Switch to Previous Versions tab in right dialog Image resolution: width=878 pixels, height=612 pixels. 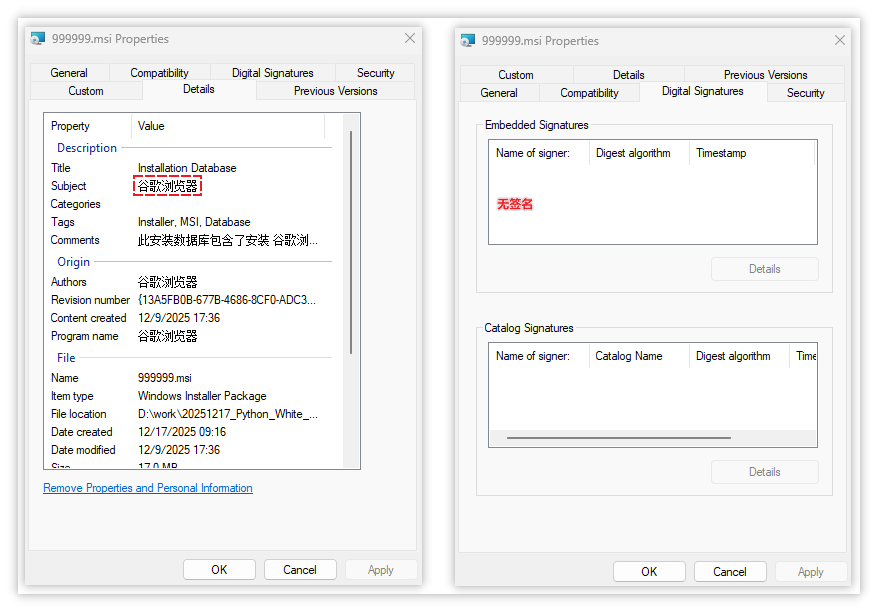765,74
